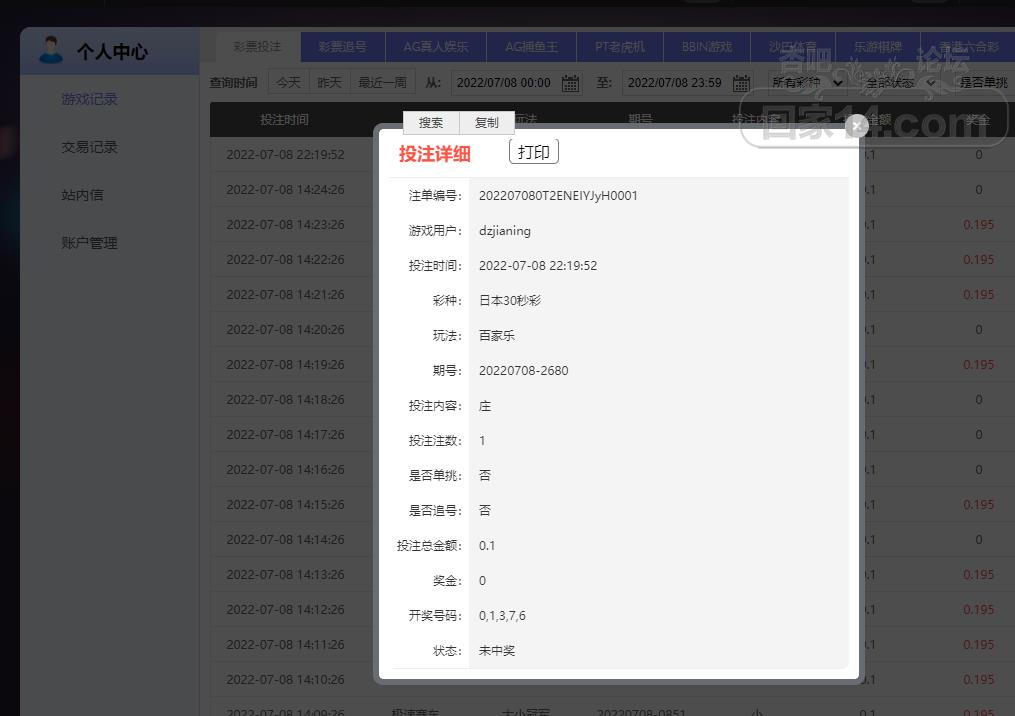1015x716 pixels.
Task: Expand the 所有彩种 dropdown
Action: pyautogui.click(x=807, y=83)
